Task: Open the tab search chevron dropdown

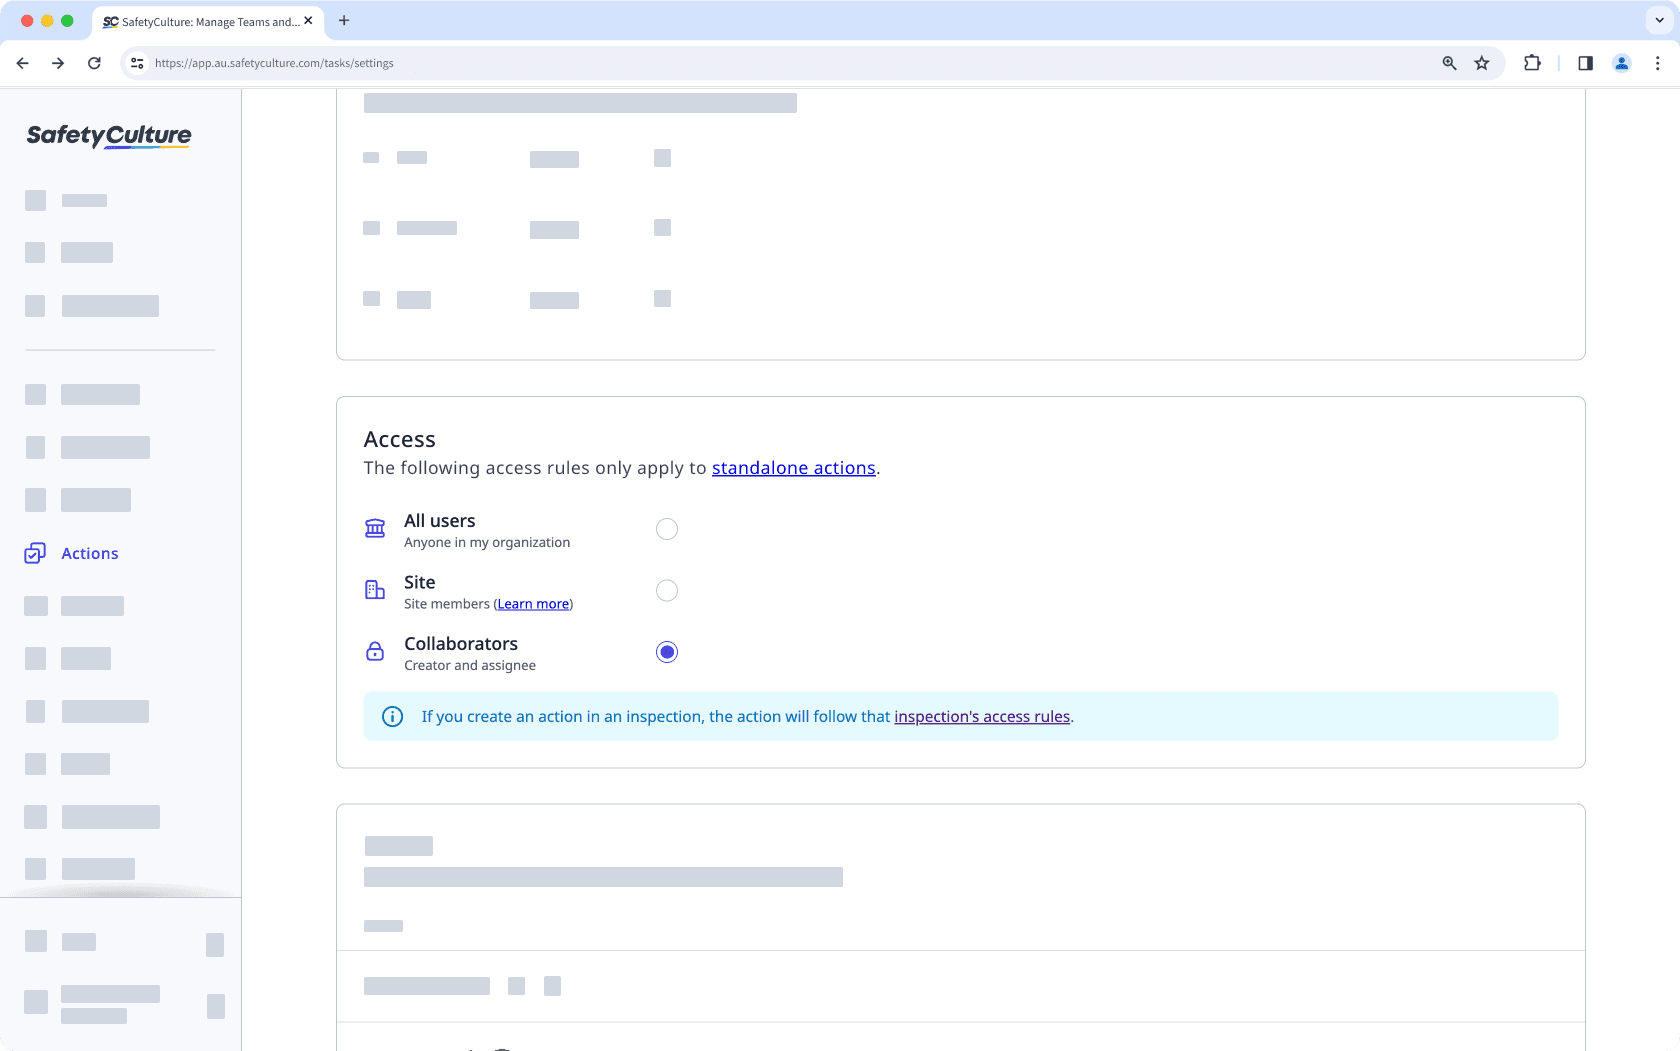Action: click(x=1657, y=21)
